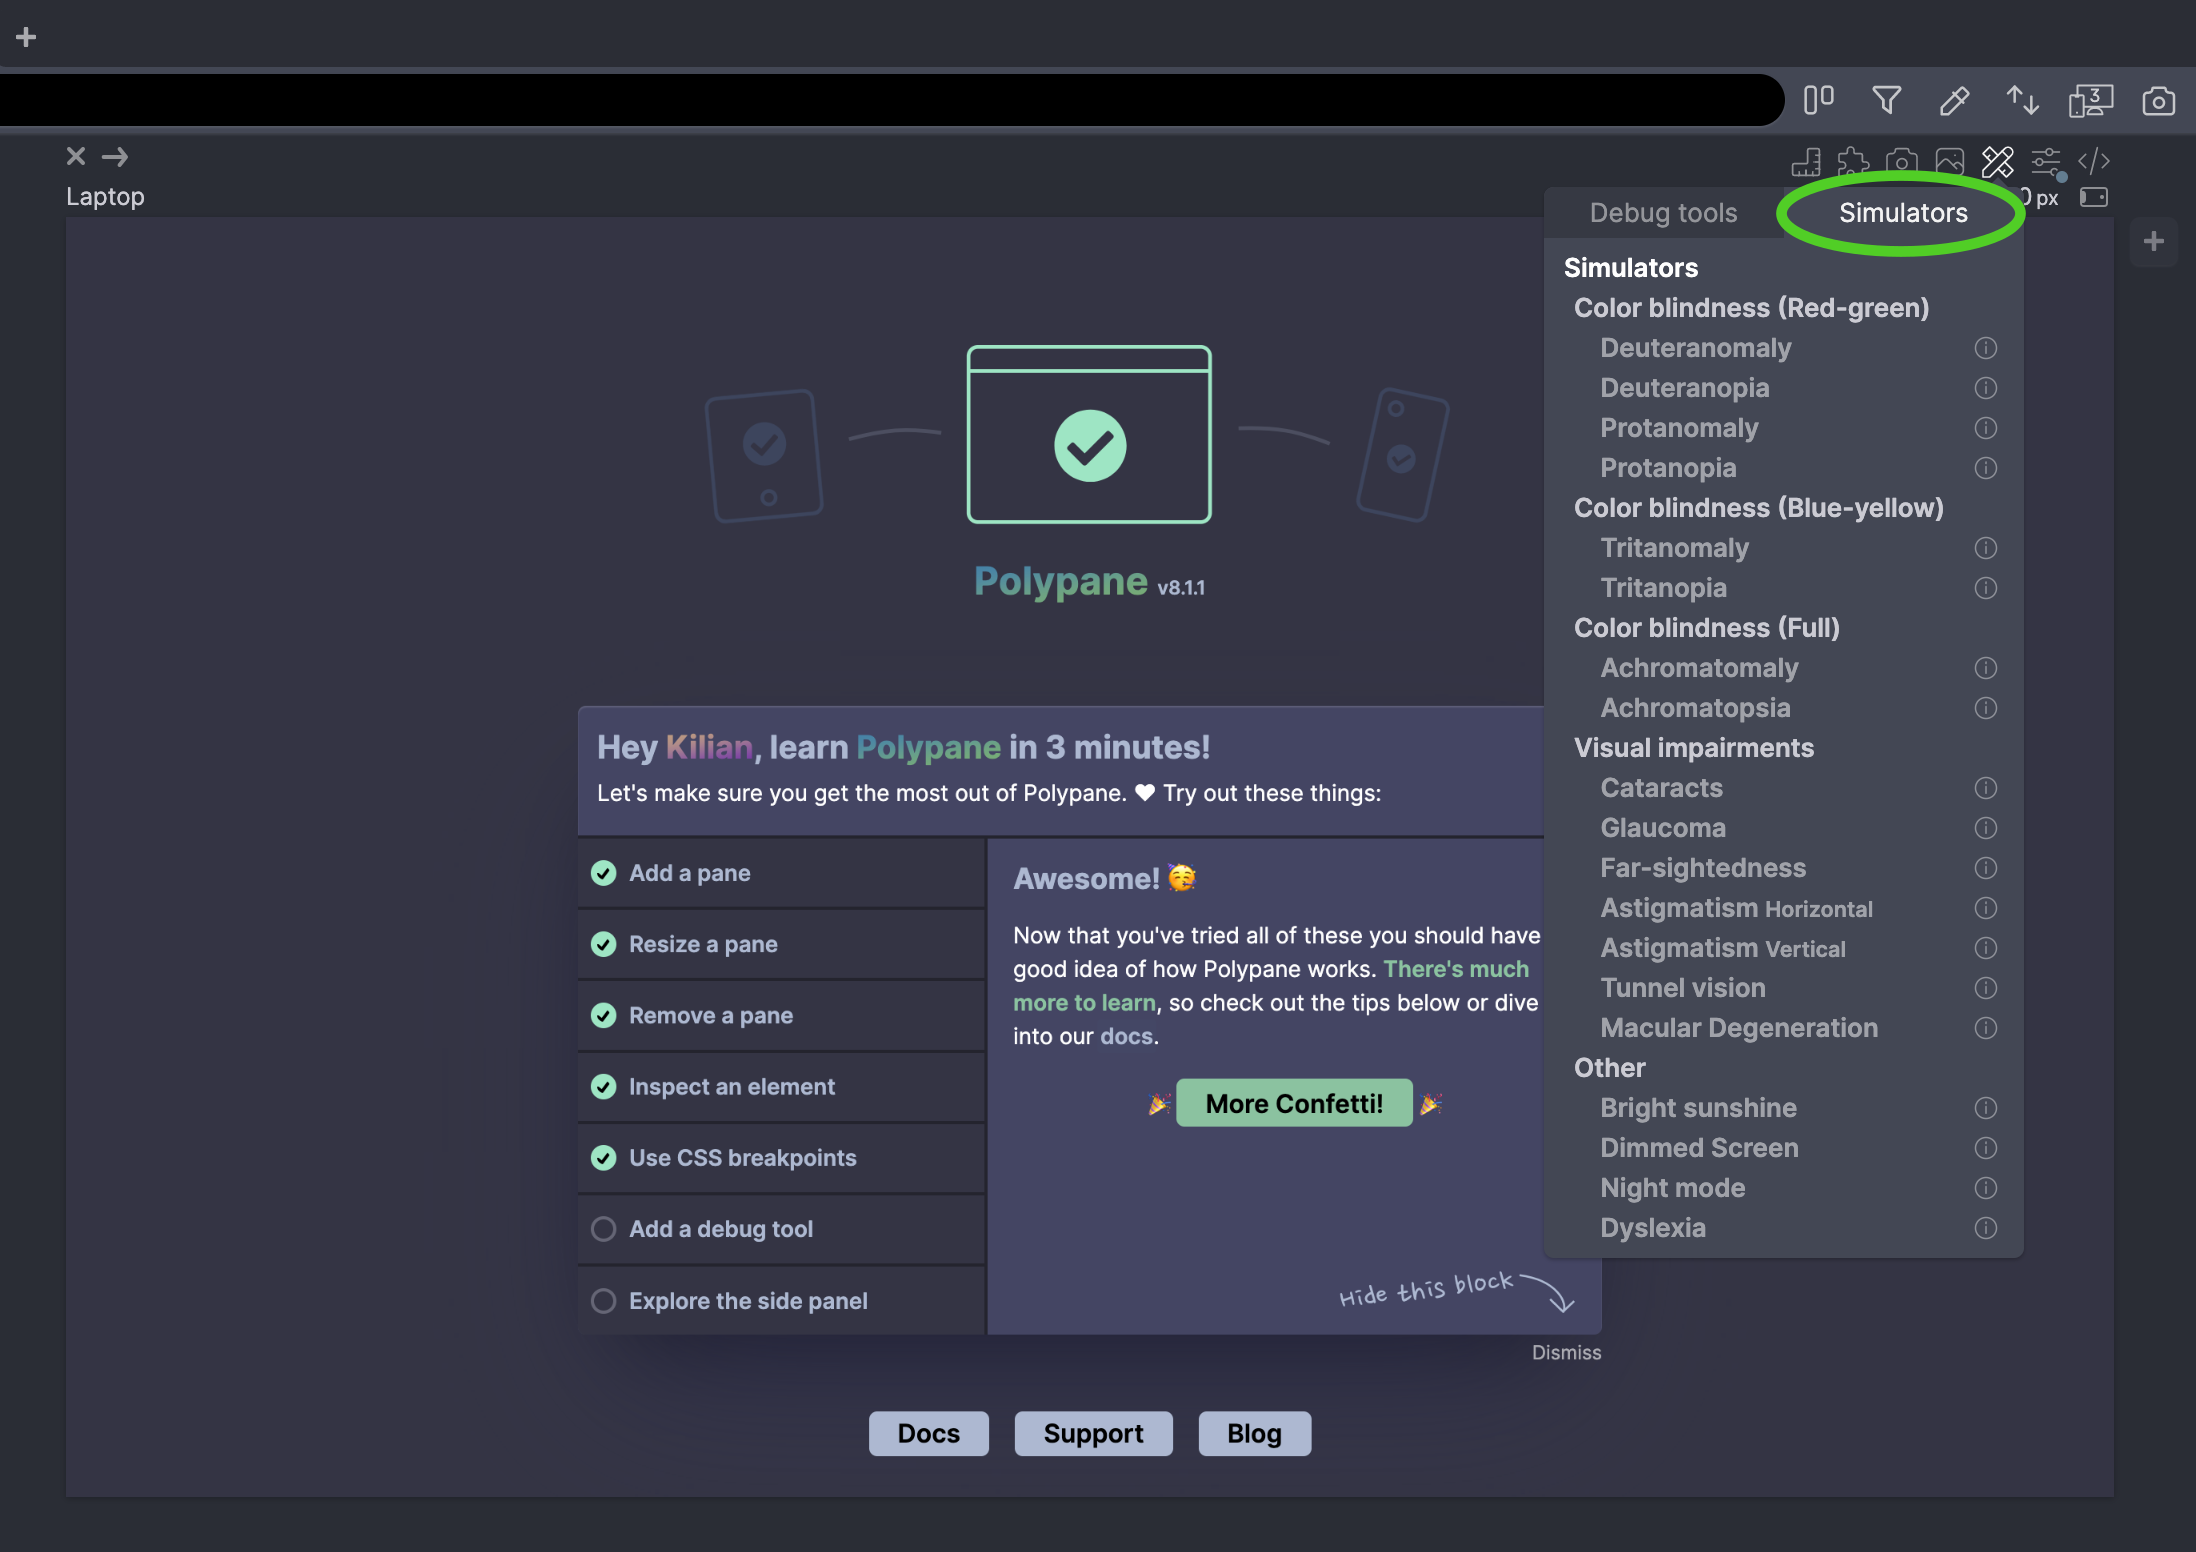2196x1552 pixels.
Task: Turn on the Deuteranopia simulator
Action: tap(1684, 388)
